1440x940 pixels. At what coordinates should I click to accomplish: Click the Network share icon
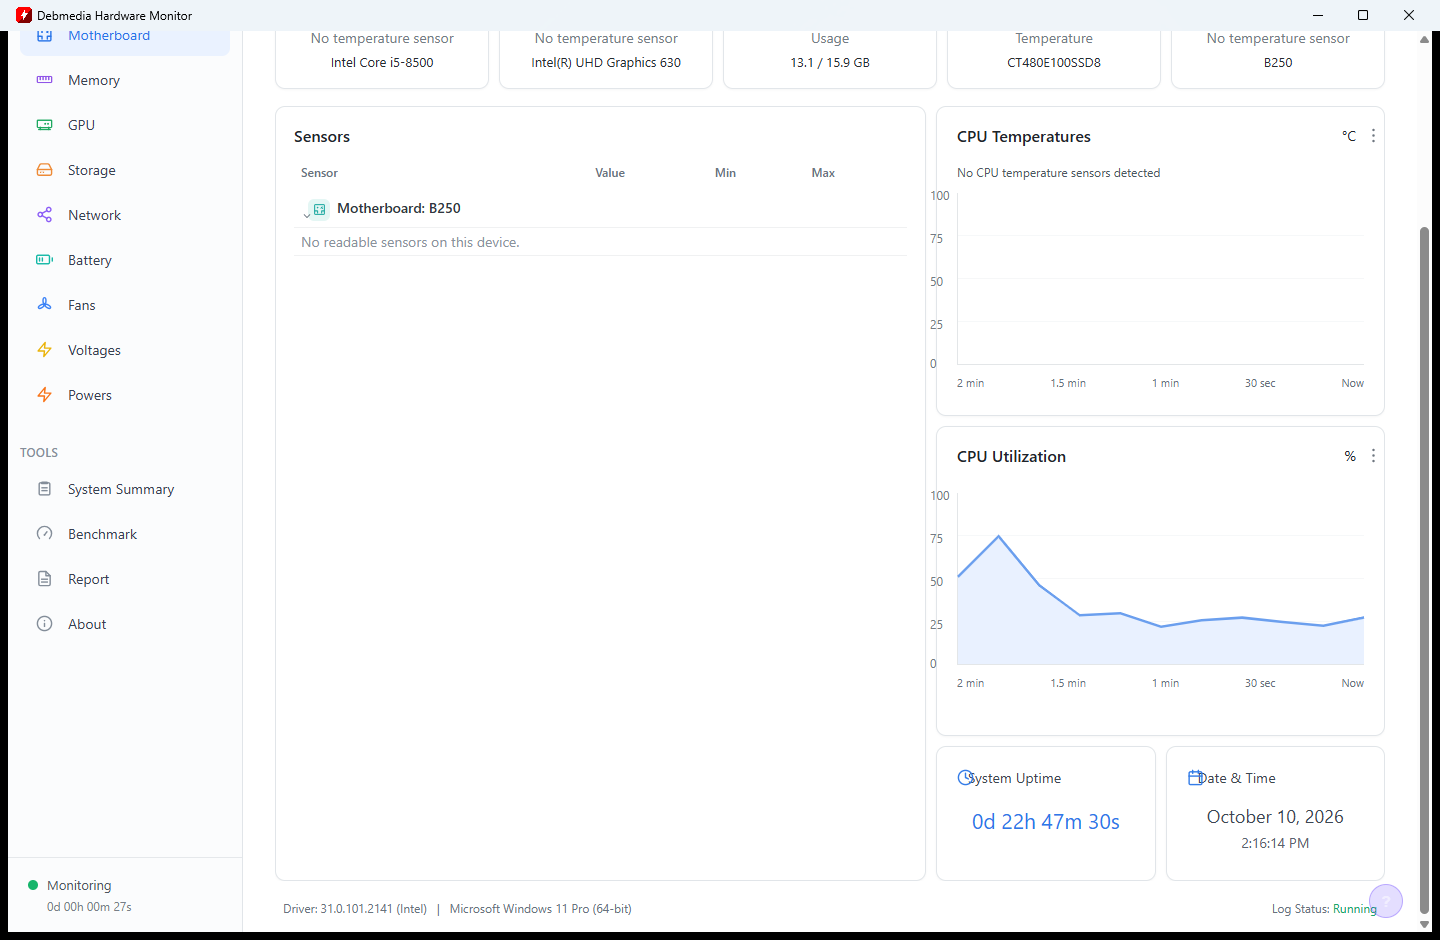pos(44,215)
